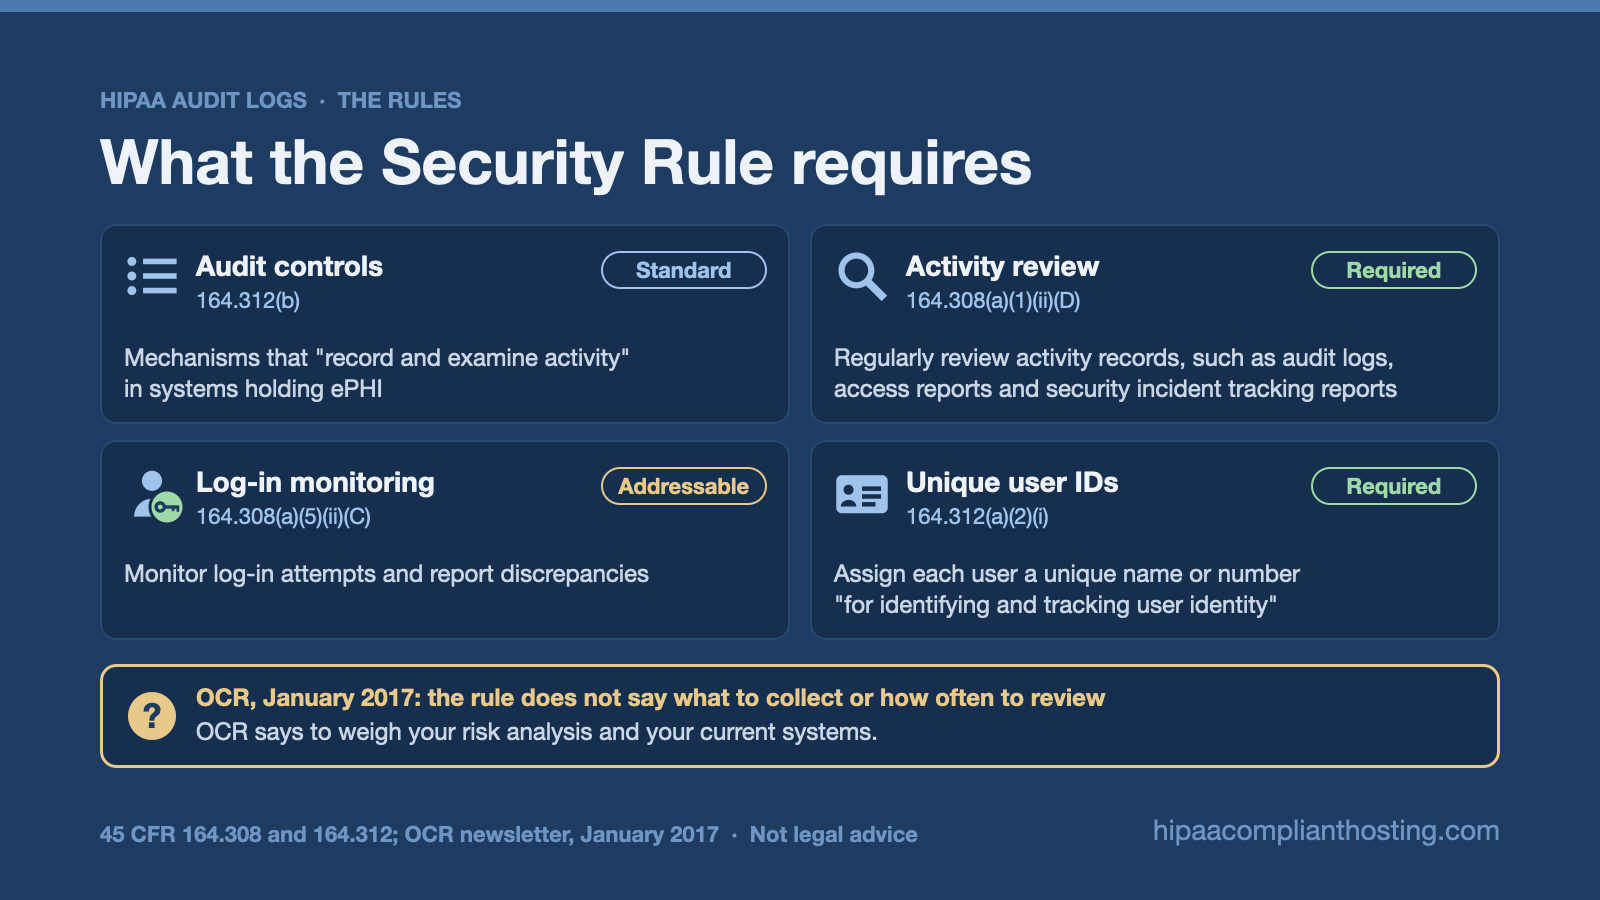Click OCR says to weigh your risk analysis
This screenshot has height=900, width=1600.
pos(536,732)
